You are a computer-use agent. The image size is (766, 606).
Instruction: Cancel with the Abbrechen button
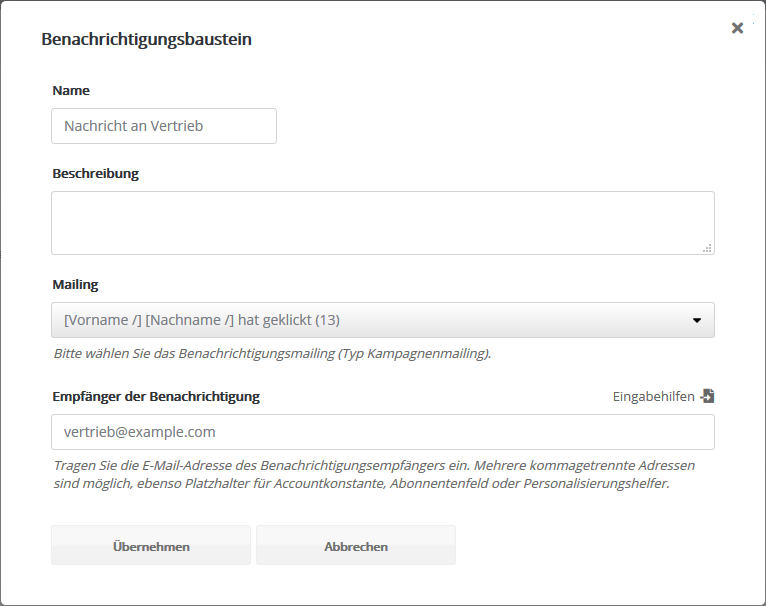356,546
